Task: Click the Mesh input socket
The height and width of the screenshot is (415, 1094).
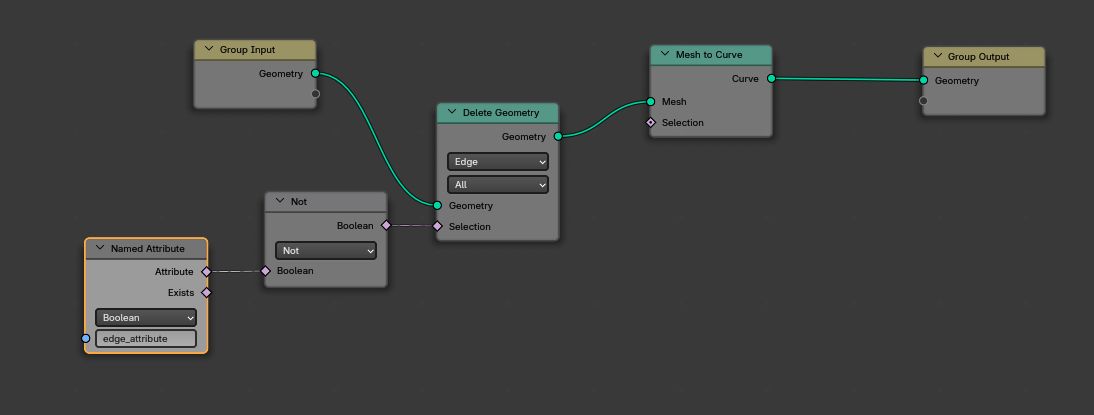Action: click(x=650, y=101)
